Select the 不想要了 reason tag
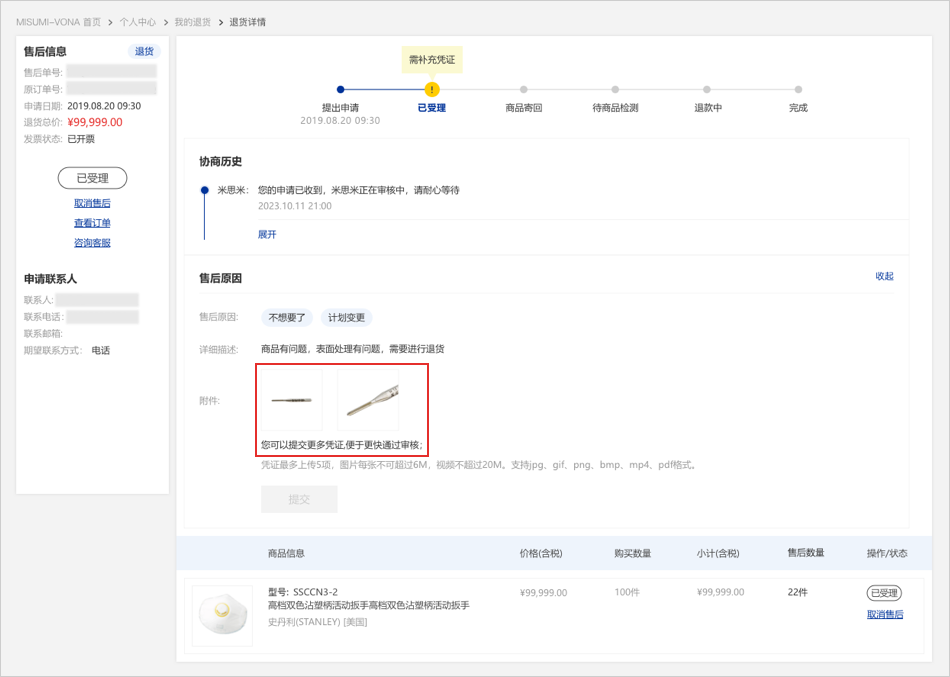 pyautogui.click(x=287, y=318)
